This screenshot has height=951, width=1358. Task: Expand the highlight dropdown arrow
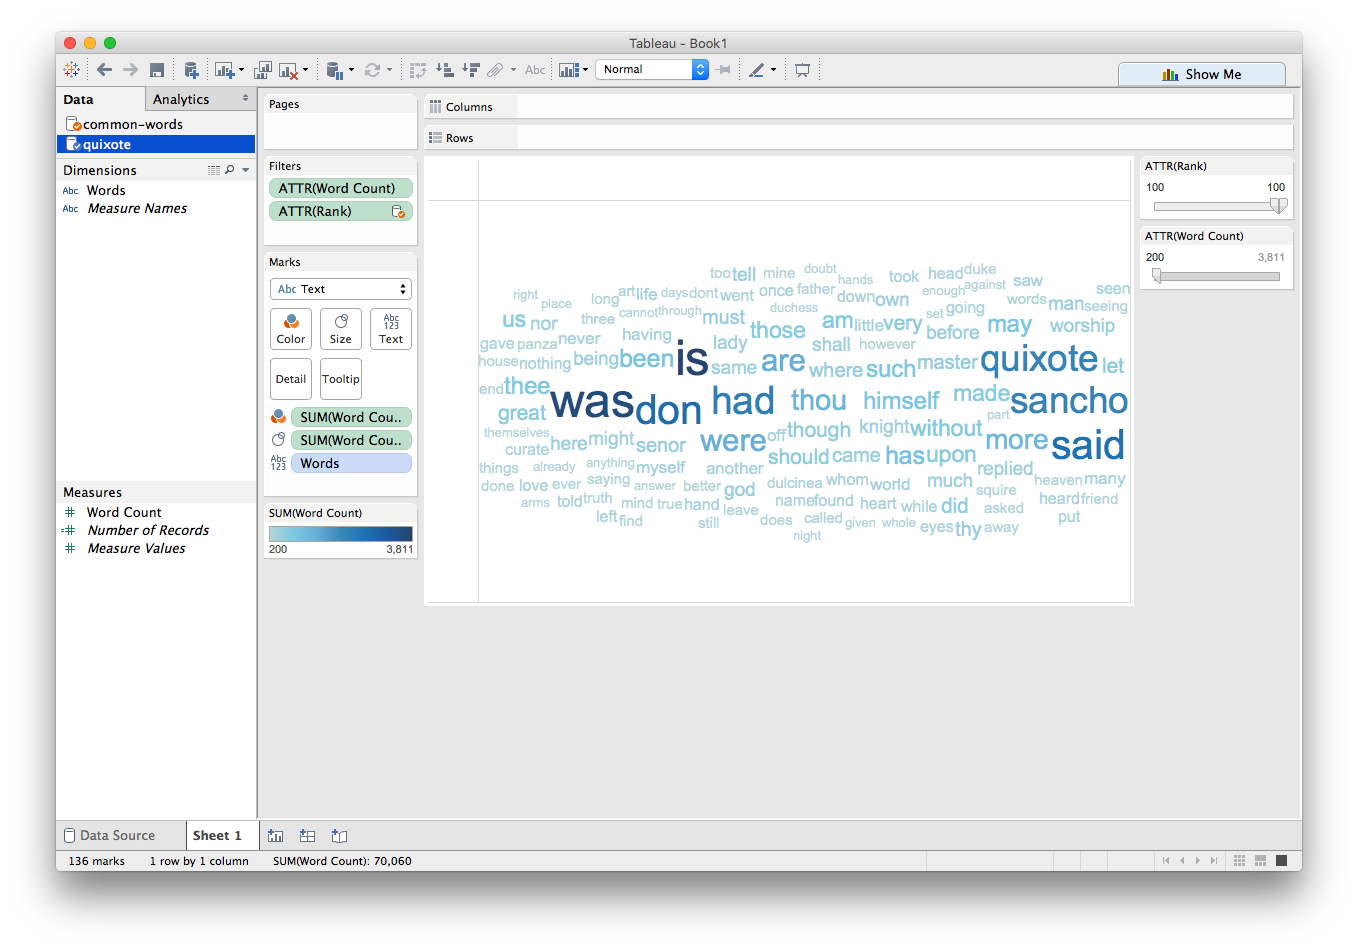point(773,70)
